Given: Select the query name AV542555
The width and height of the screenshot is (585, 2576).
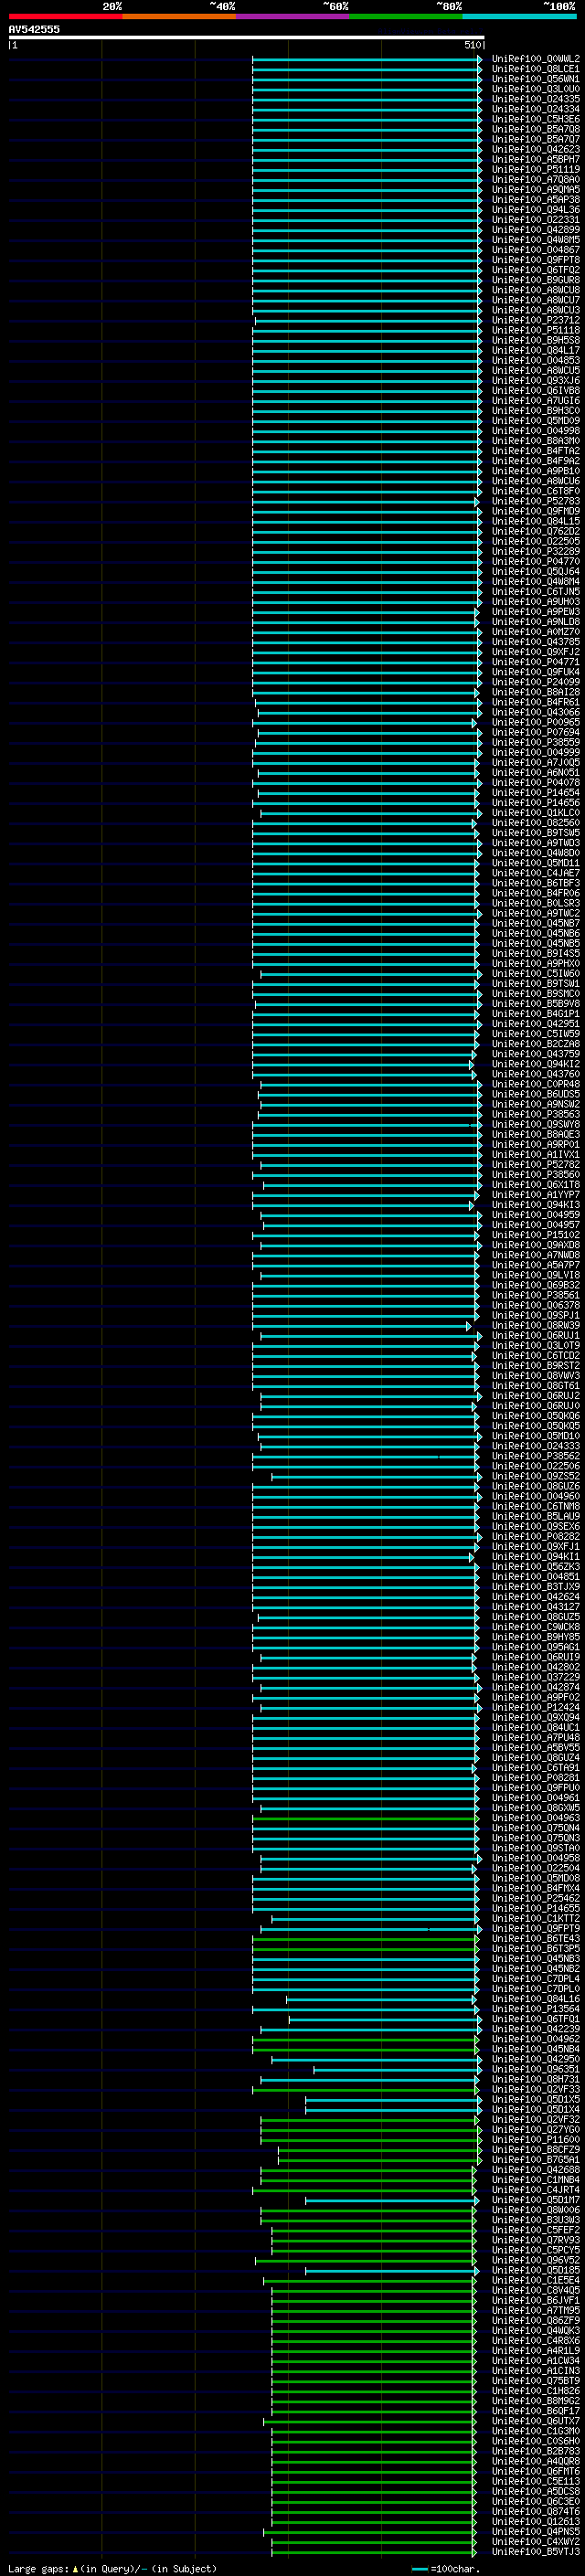Looking at the screenshot, I should [34, 29].
